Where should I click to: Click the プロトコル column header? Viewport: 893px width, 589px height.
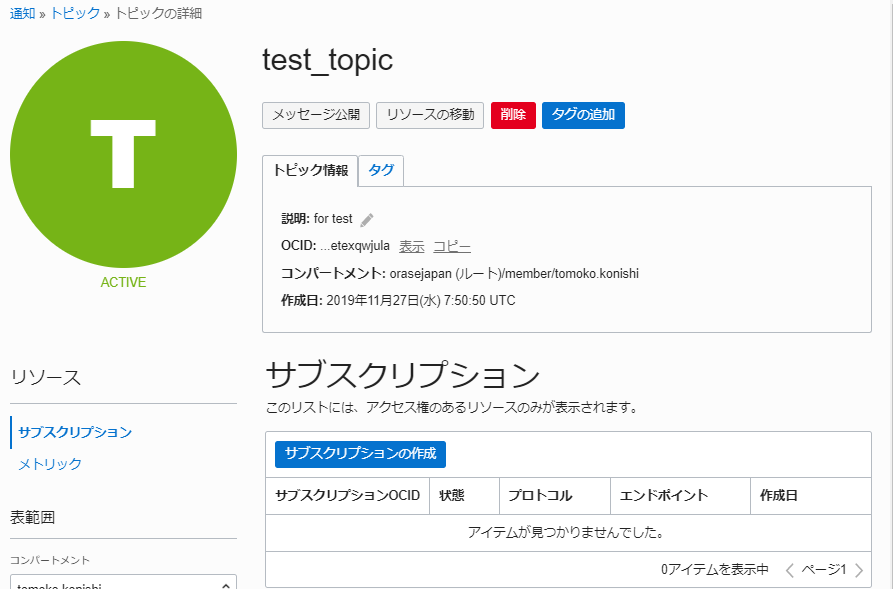coord(540,496)
